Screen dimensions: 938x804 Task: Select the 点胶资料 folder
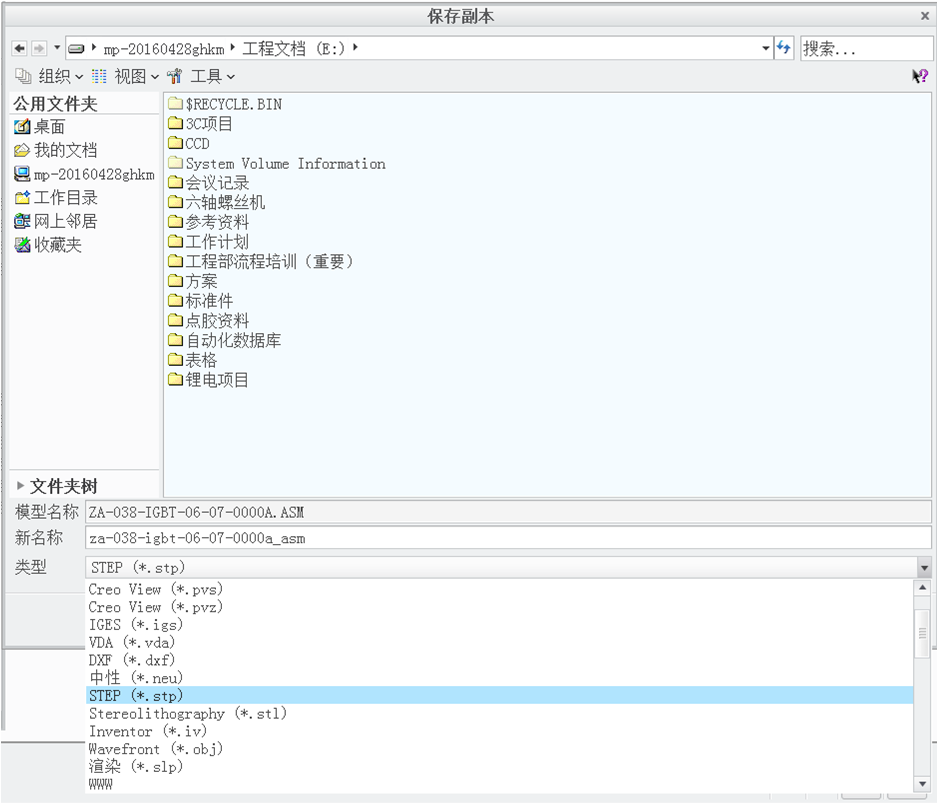point(209,321)
